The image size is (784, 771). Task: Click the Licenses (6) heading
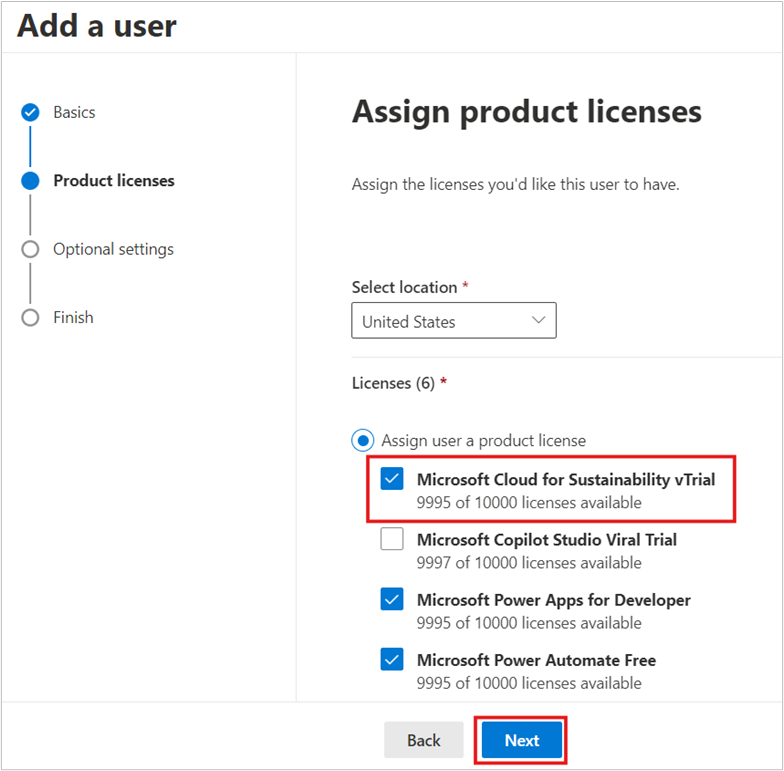pos(394,383)
